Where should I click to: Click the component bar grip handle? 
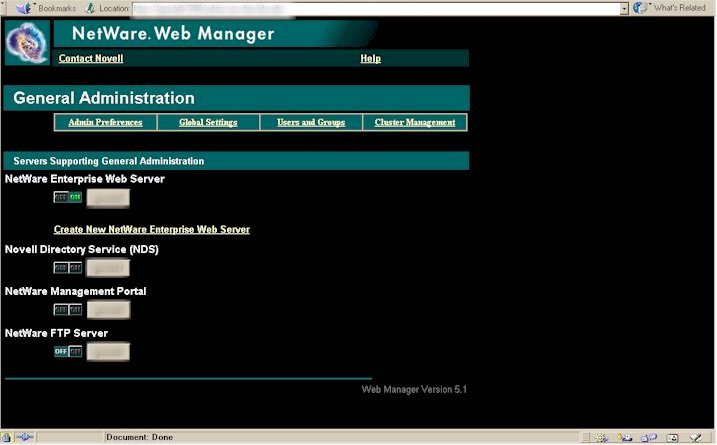coord(585,438)
